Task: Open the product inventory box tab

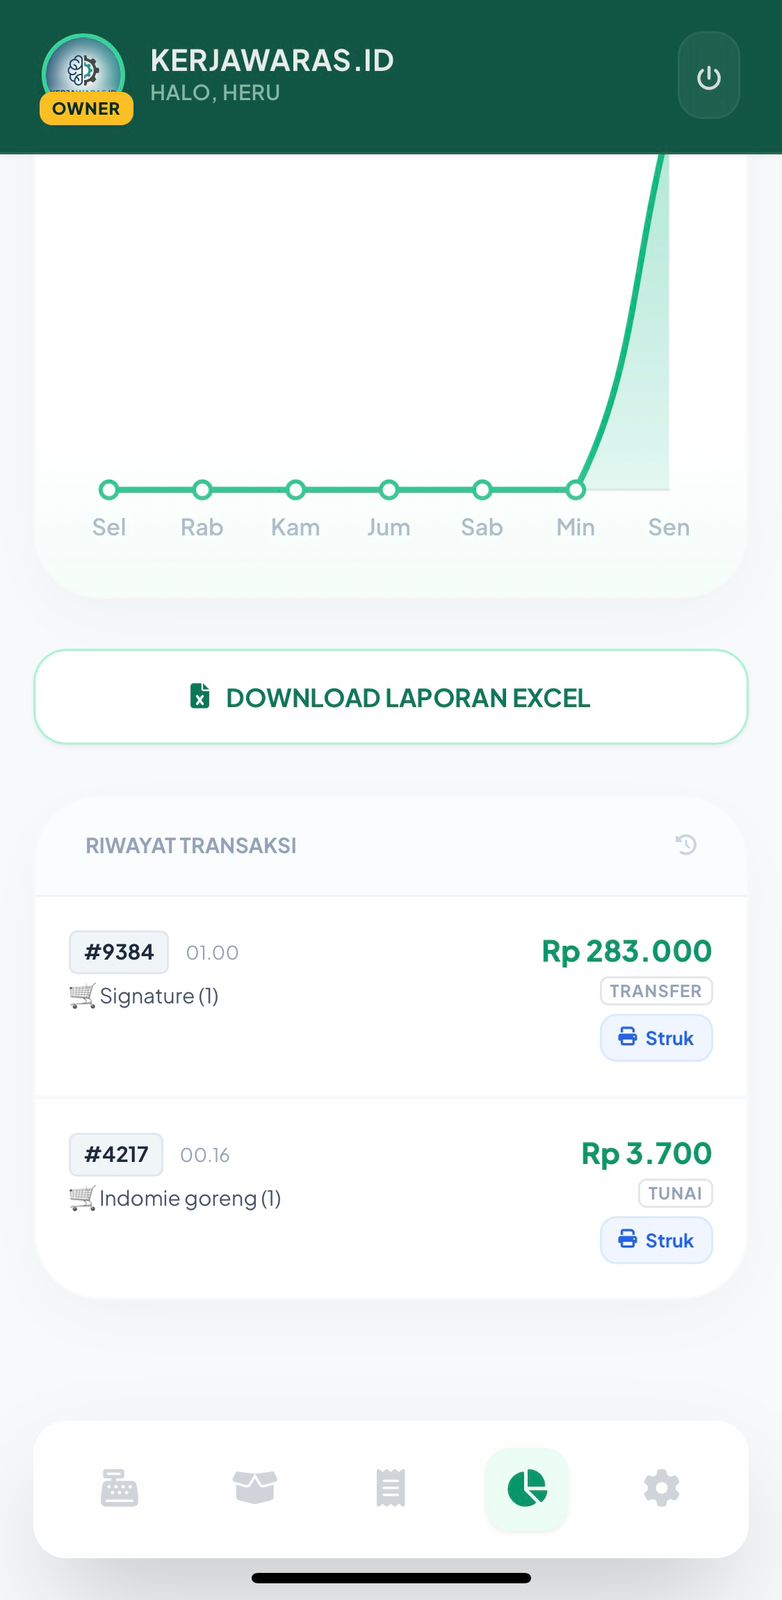Action: pos(254,1488)
